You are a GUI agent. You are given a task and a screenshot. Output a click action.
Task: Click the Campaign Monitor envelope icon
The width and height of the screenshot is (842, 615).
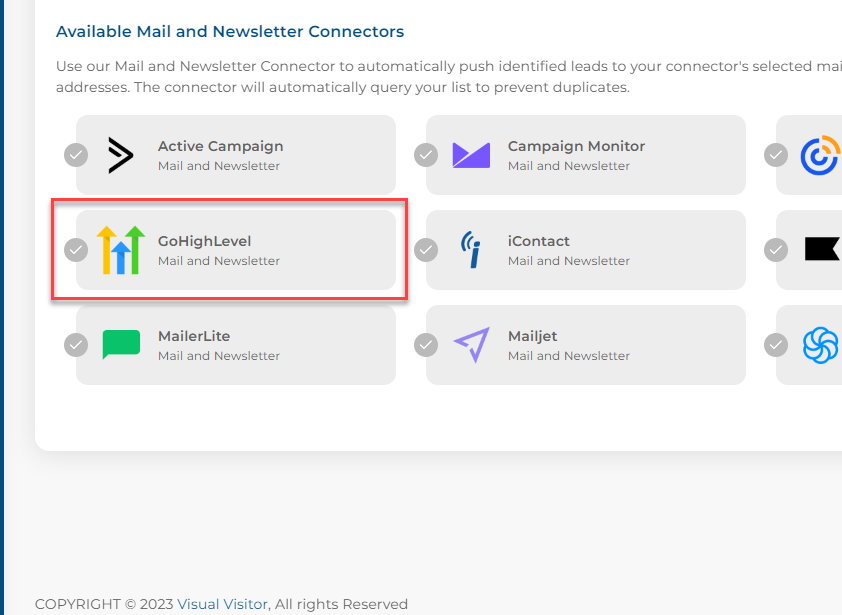tap(471, 155)
